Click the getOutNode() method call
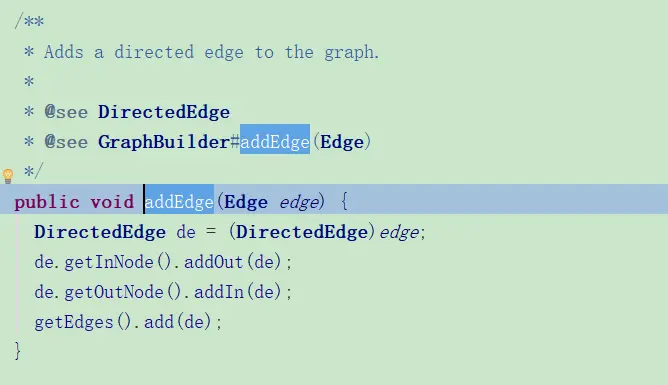668x385 pixels. (x=123, y=292)
